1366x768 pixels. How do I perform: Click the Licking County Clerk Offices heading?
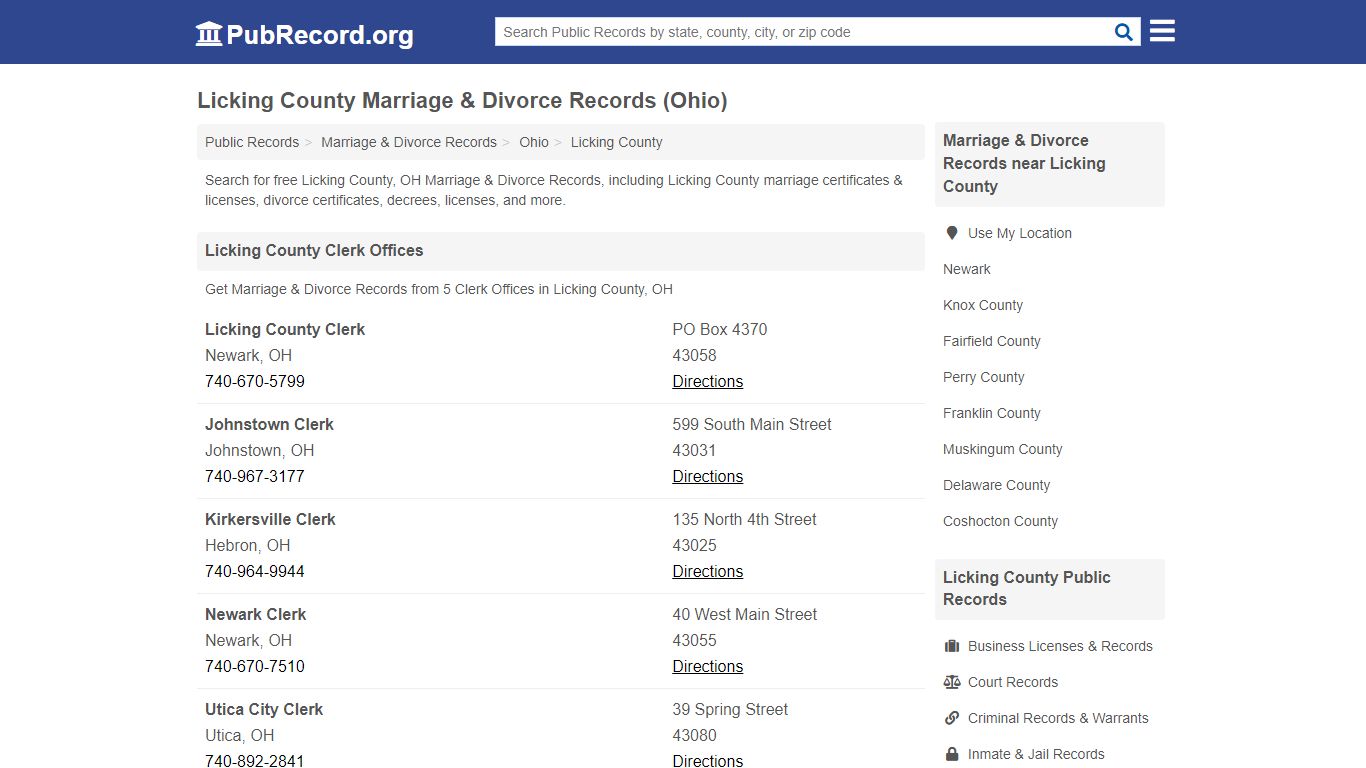coord(314,250)
